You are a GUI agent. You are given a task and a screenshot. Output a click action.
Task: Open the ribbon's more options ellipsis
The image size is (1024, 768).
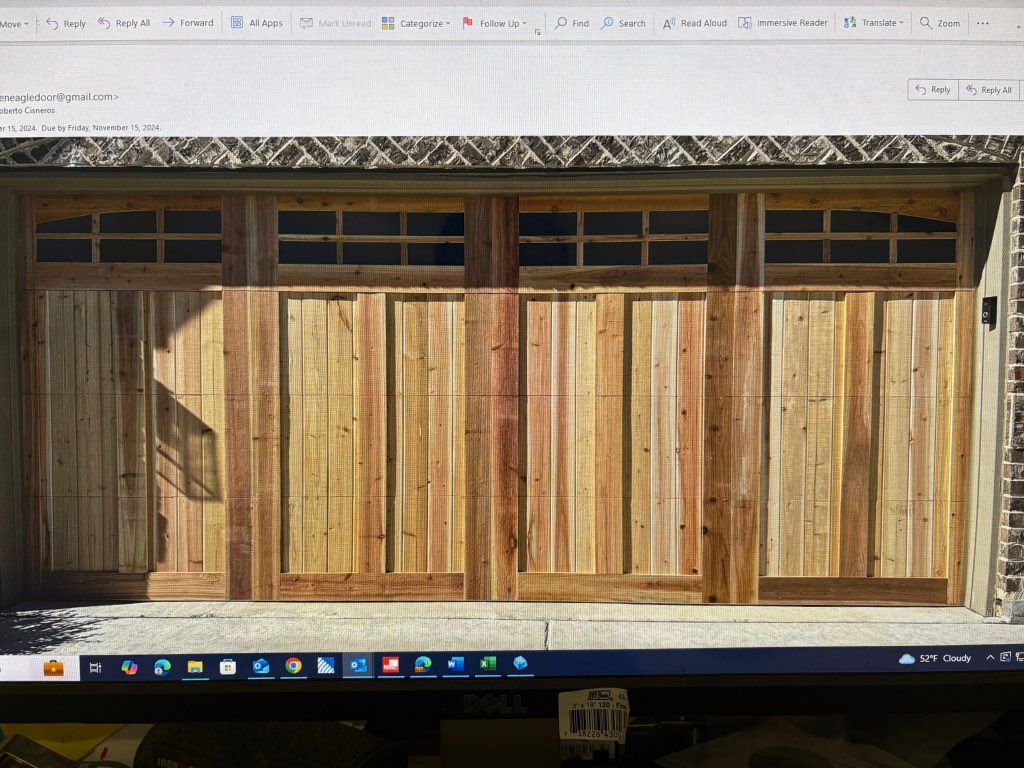tap(983, 22)
